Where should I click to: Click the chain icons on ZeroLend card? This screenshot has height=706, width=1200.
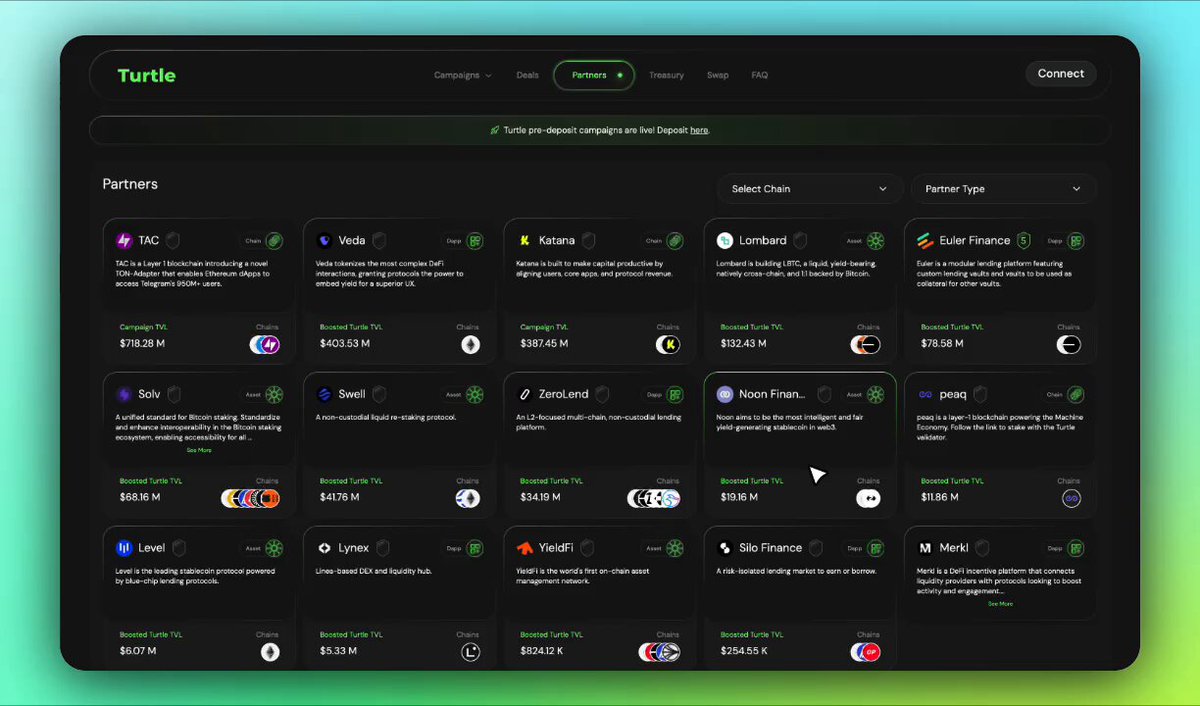coord(654,498)
